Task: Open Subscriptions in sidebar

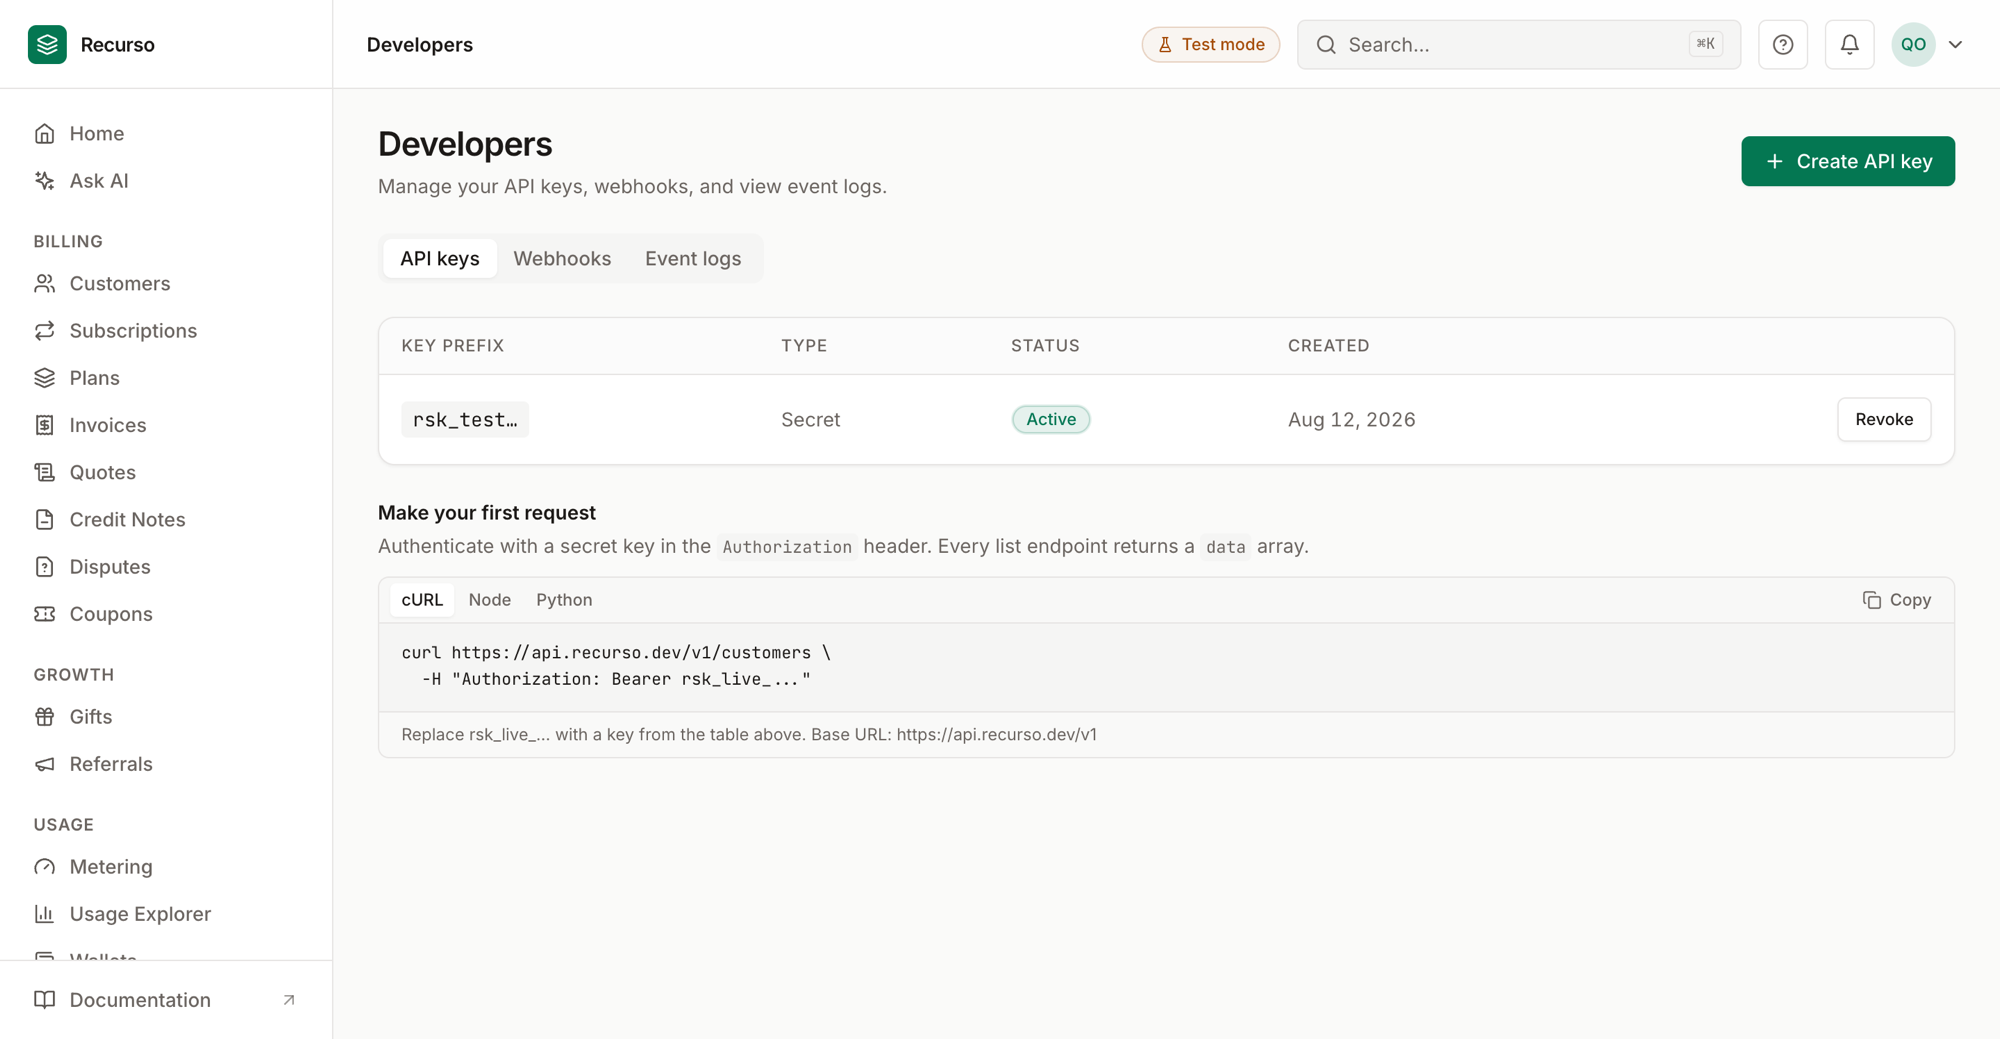Action: (x=133, y=331)
